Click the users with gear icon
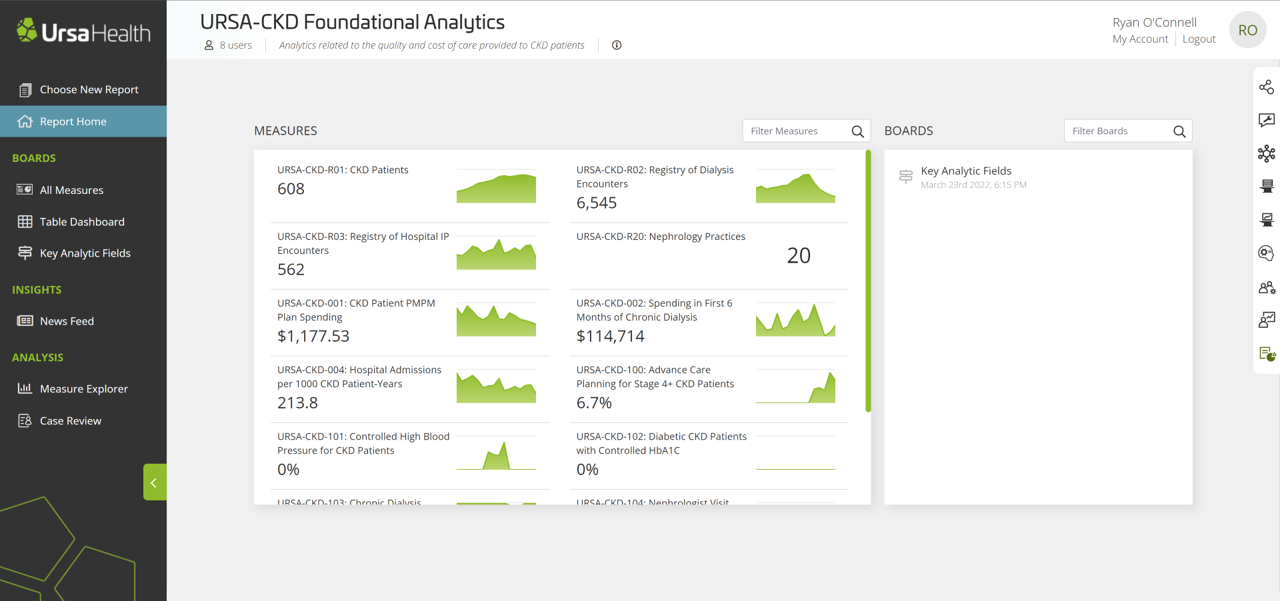 click(1267, 287)
